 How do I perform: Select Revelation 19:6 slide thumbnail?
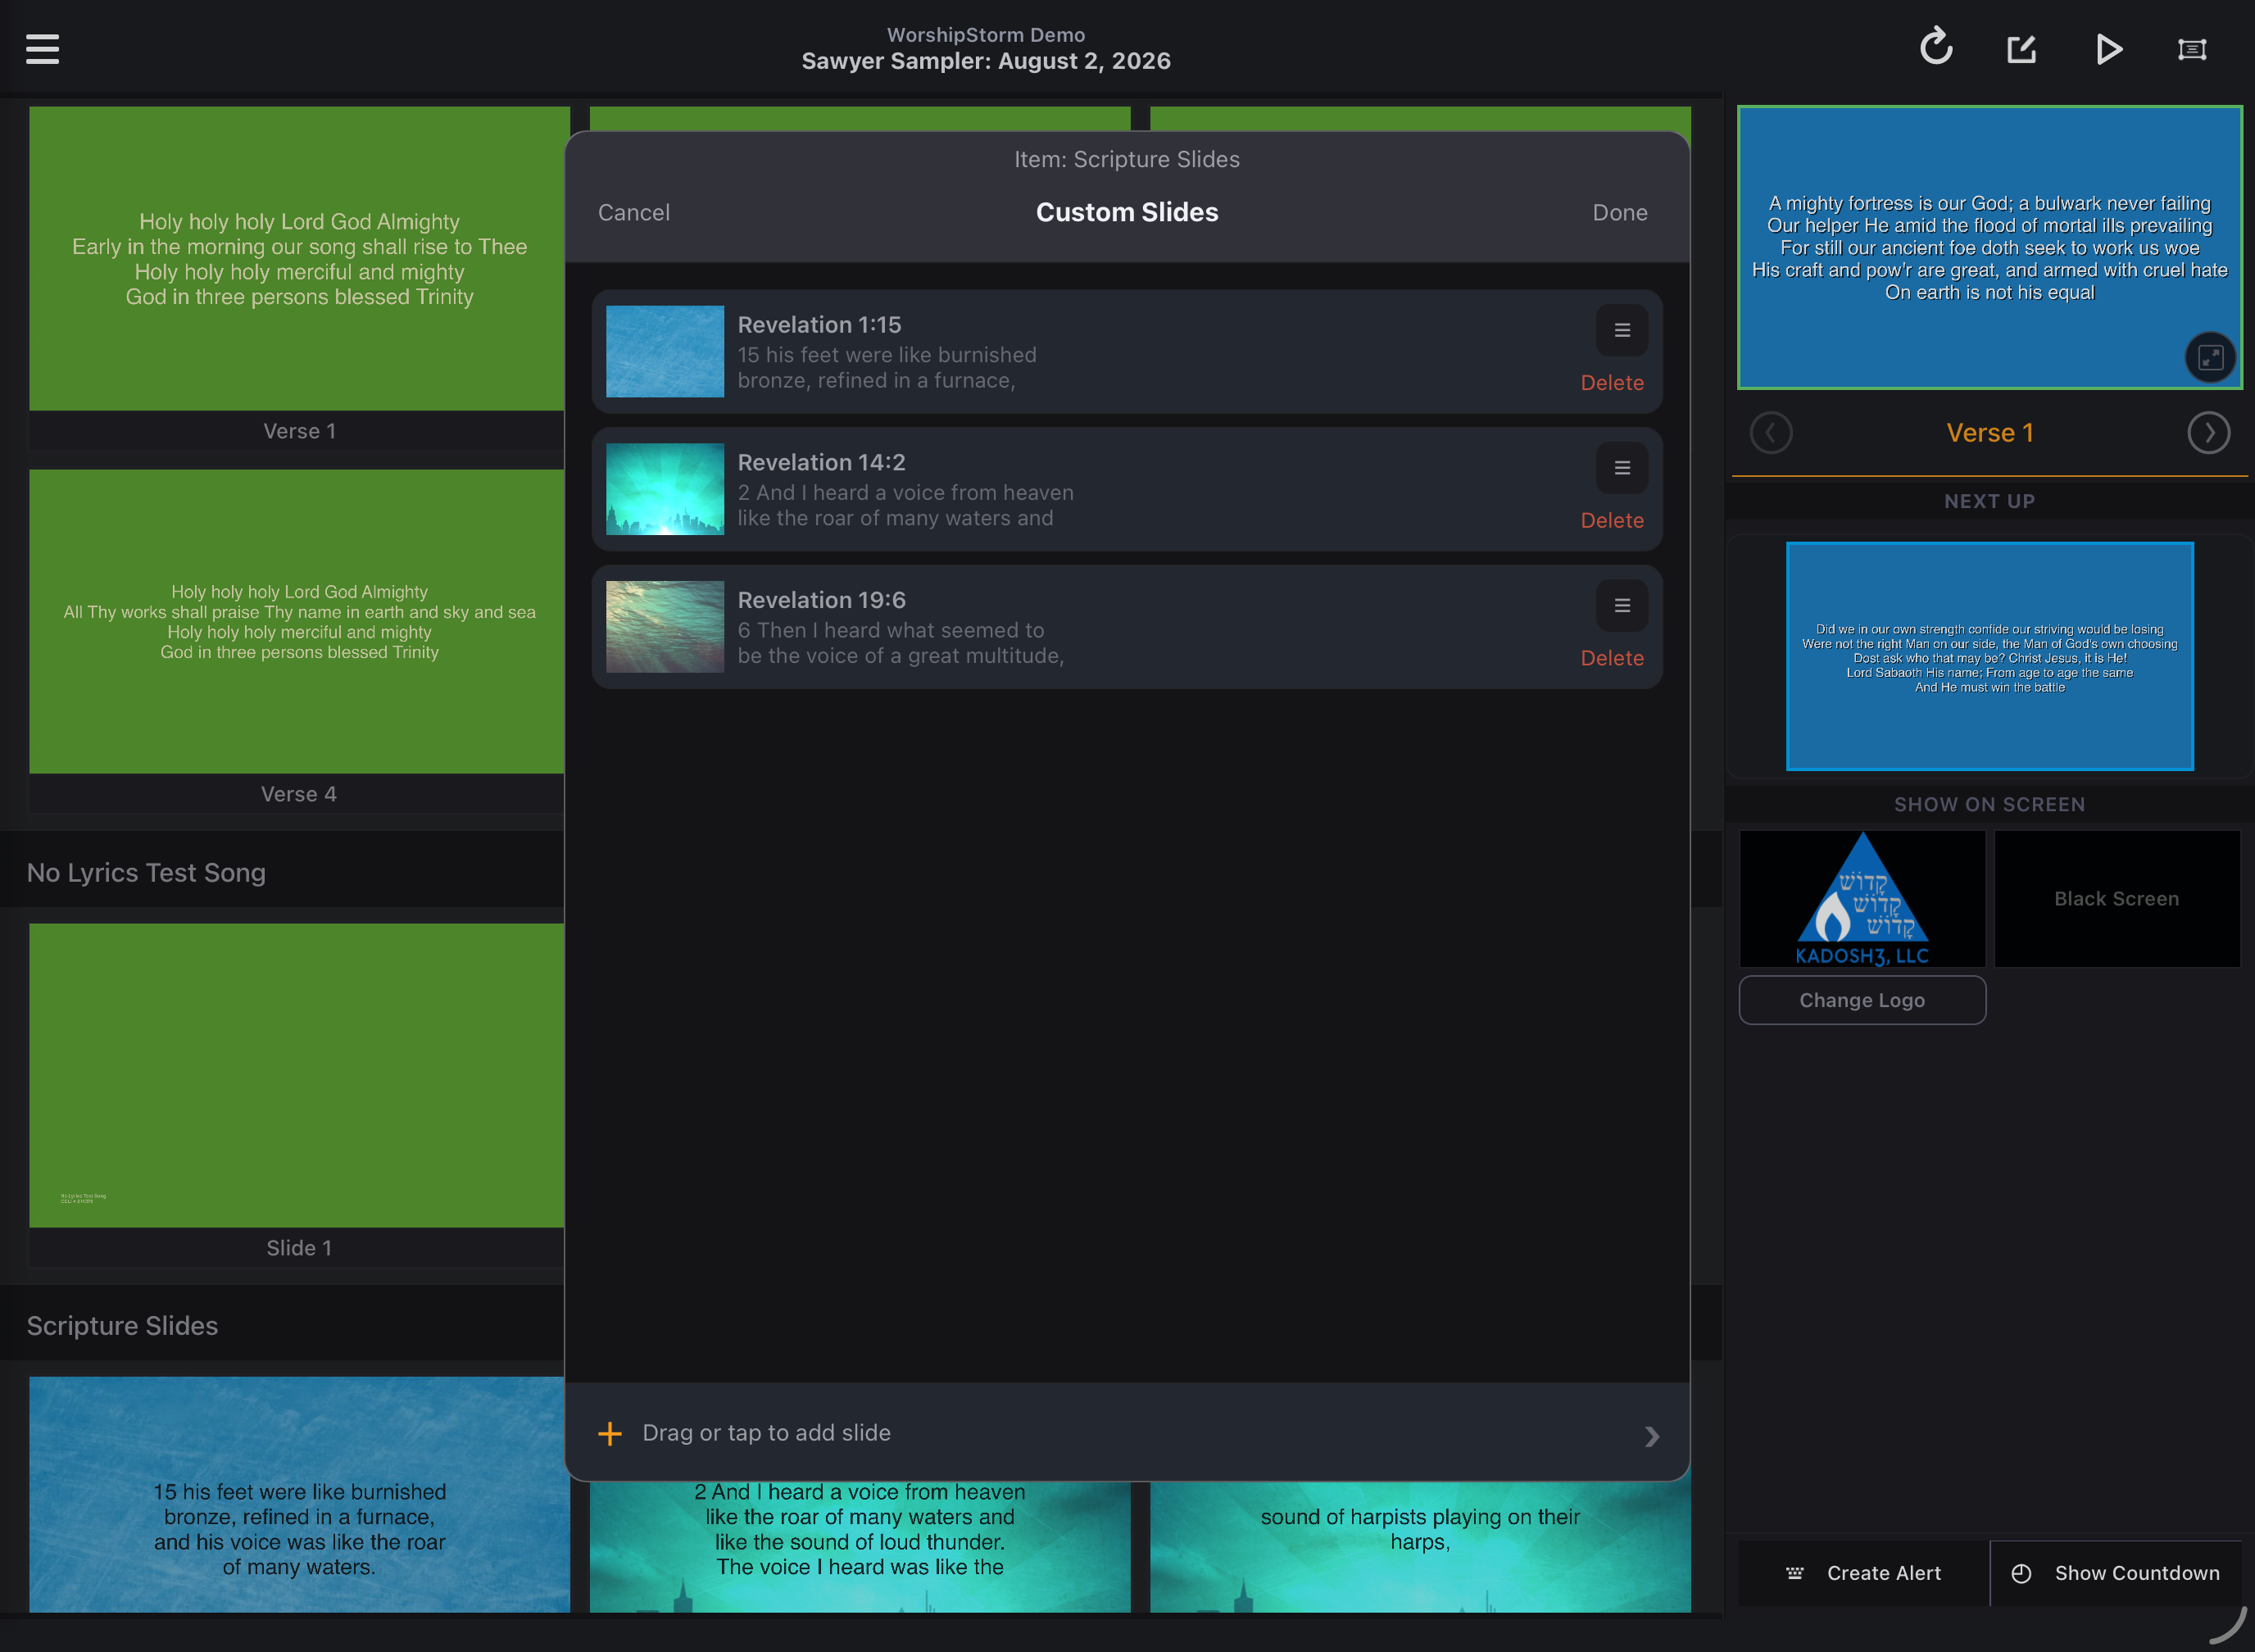pos(665,627)
